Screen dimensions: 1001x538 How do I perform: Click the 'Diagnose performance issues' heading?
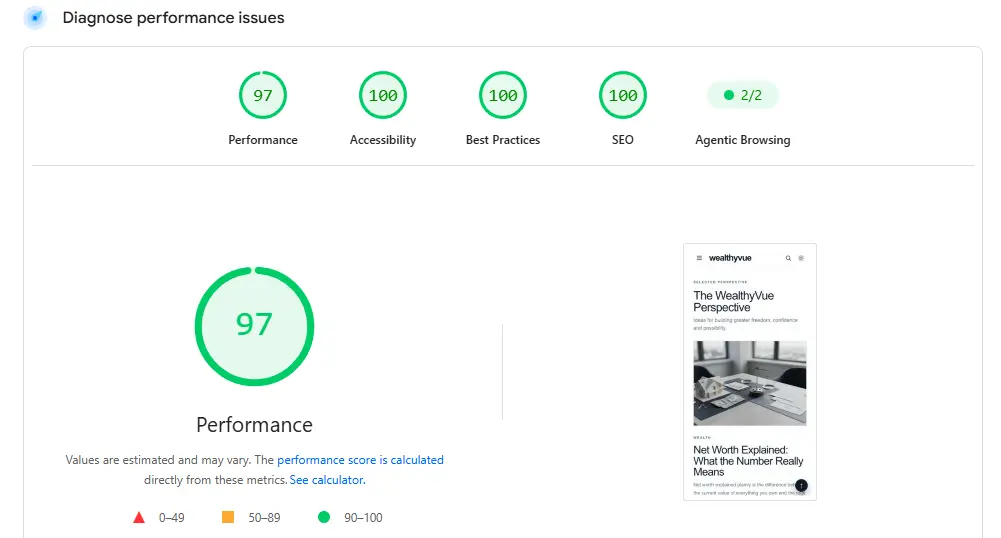tap(173, 18)
